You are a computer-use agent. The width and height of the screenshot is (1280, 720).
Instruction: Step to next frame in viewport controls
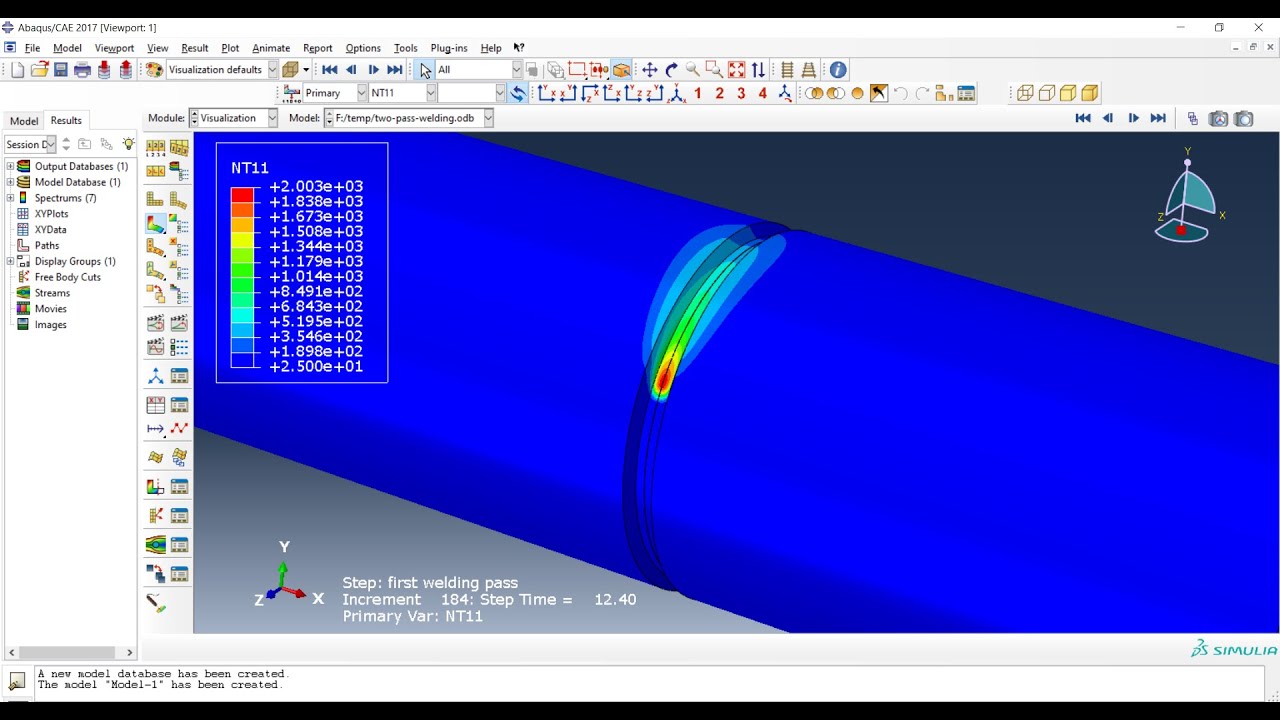click(x=1133, y=118)
